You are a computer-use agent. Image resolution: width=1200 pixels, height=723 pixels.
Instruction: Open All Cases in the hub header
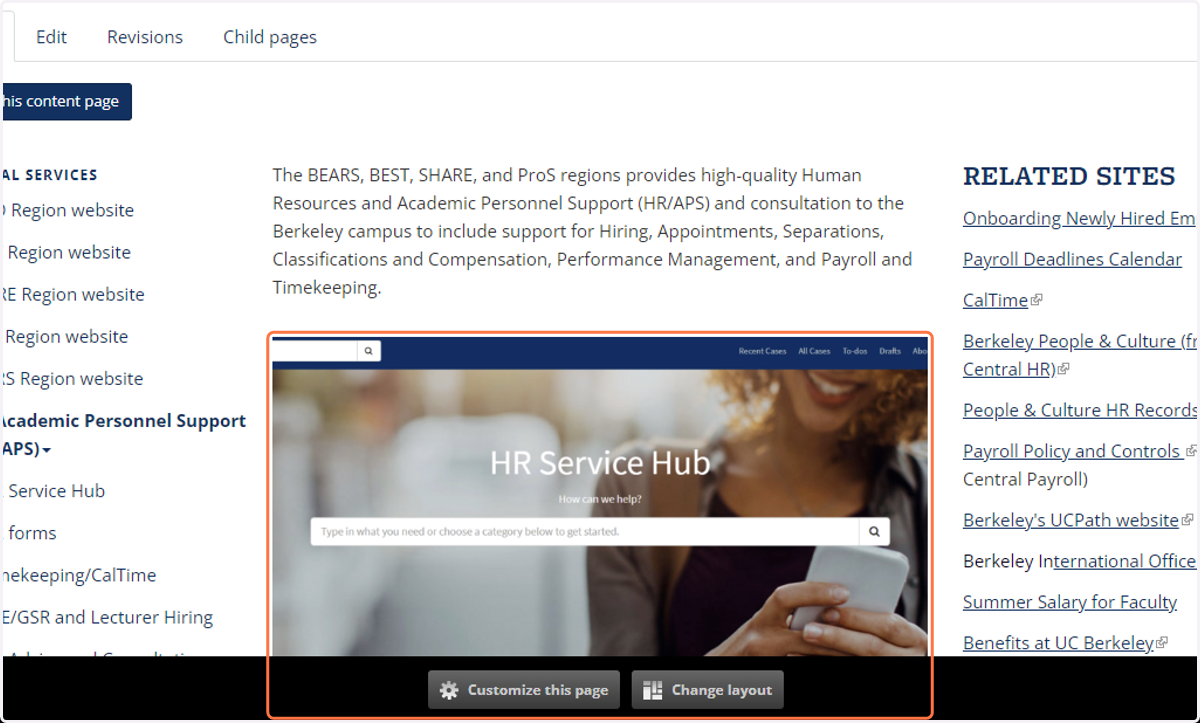[x=814, y=351]
